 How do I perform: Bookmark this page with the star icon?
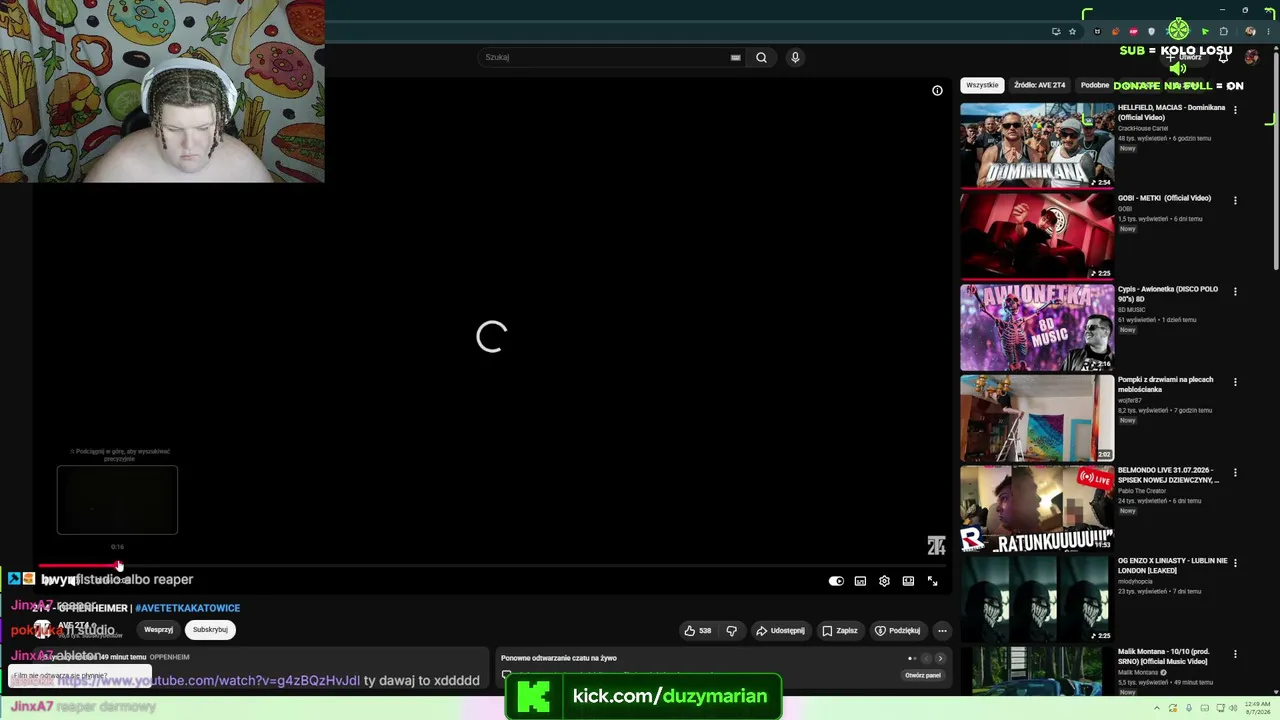point(1072,31)
